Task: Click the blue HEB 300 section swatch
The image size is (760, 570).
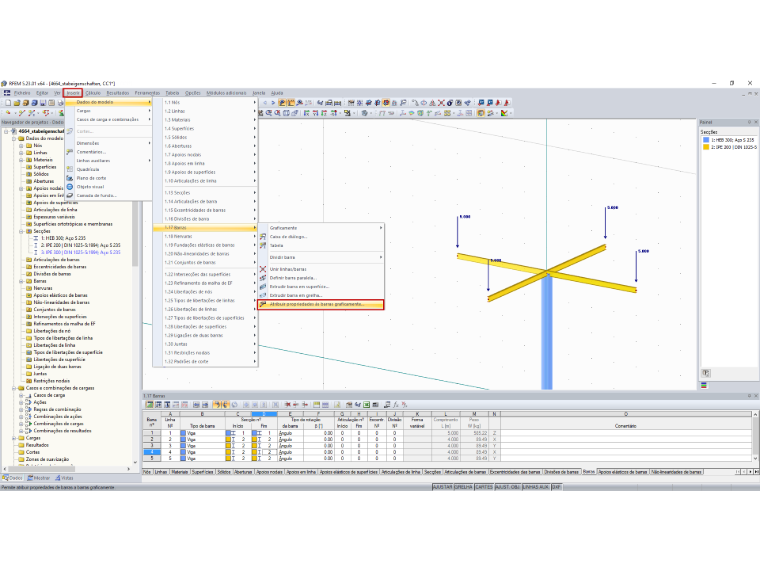Action: tap(706, 140)
